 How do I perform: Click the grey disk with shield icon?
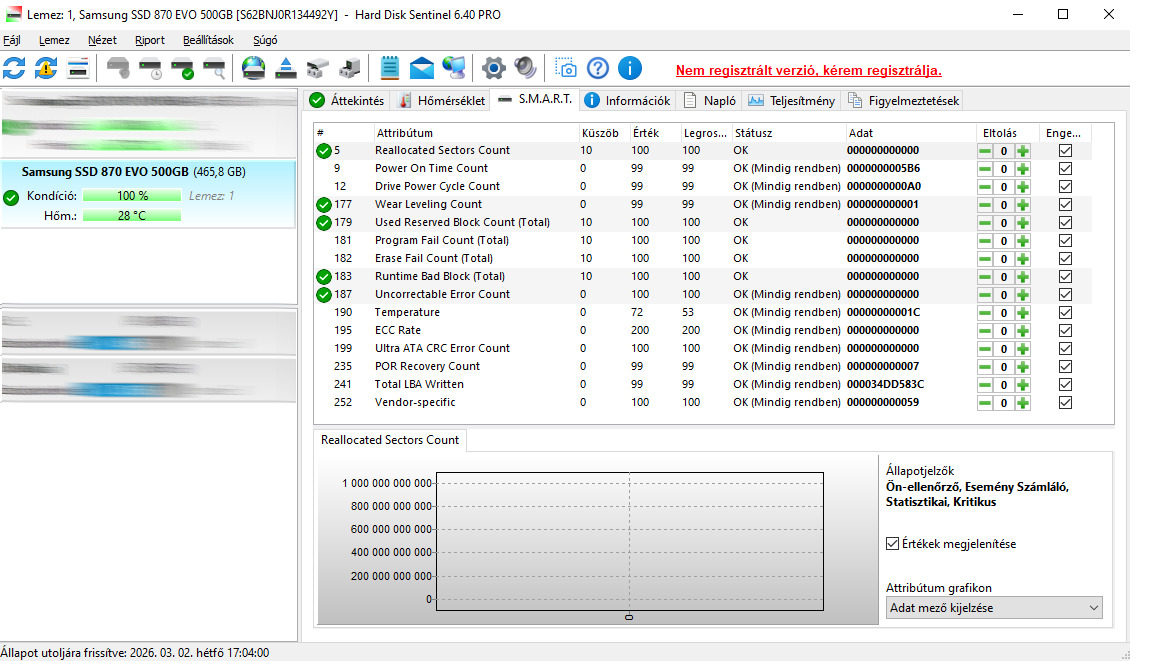(x=118, y=68)
